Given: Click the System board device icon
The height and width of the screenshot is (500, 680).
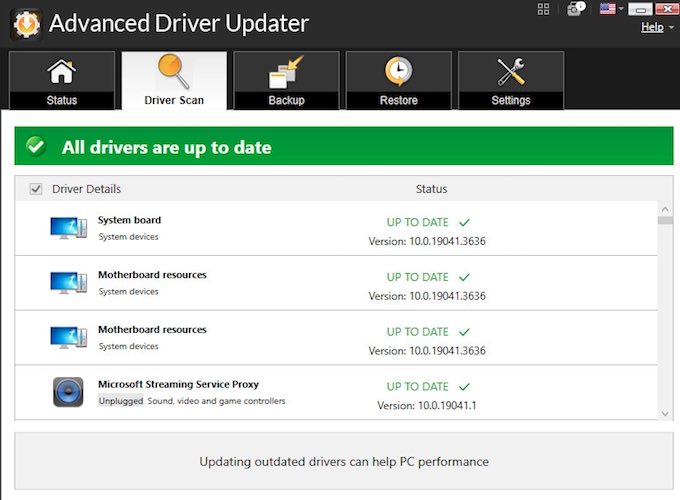Looking at the screenshot, I should (69, 228).
